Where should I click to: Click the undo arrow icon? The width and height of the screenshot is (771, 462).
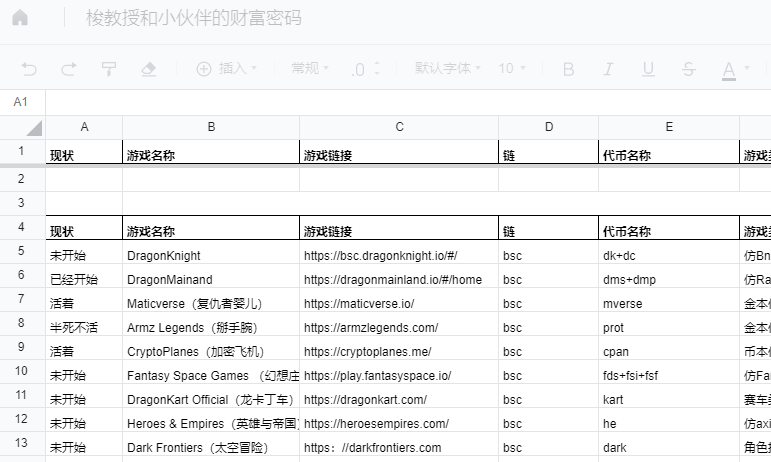(29, 69)
